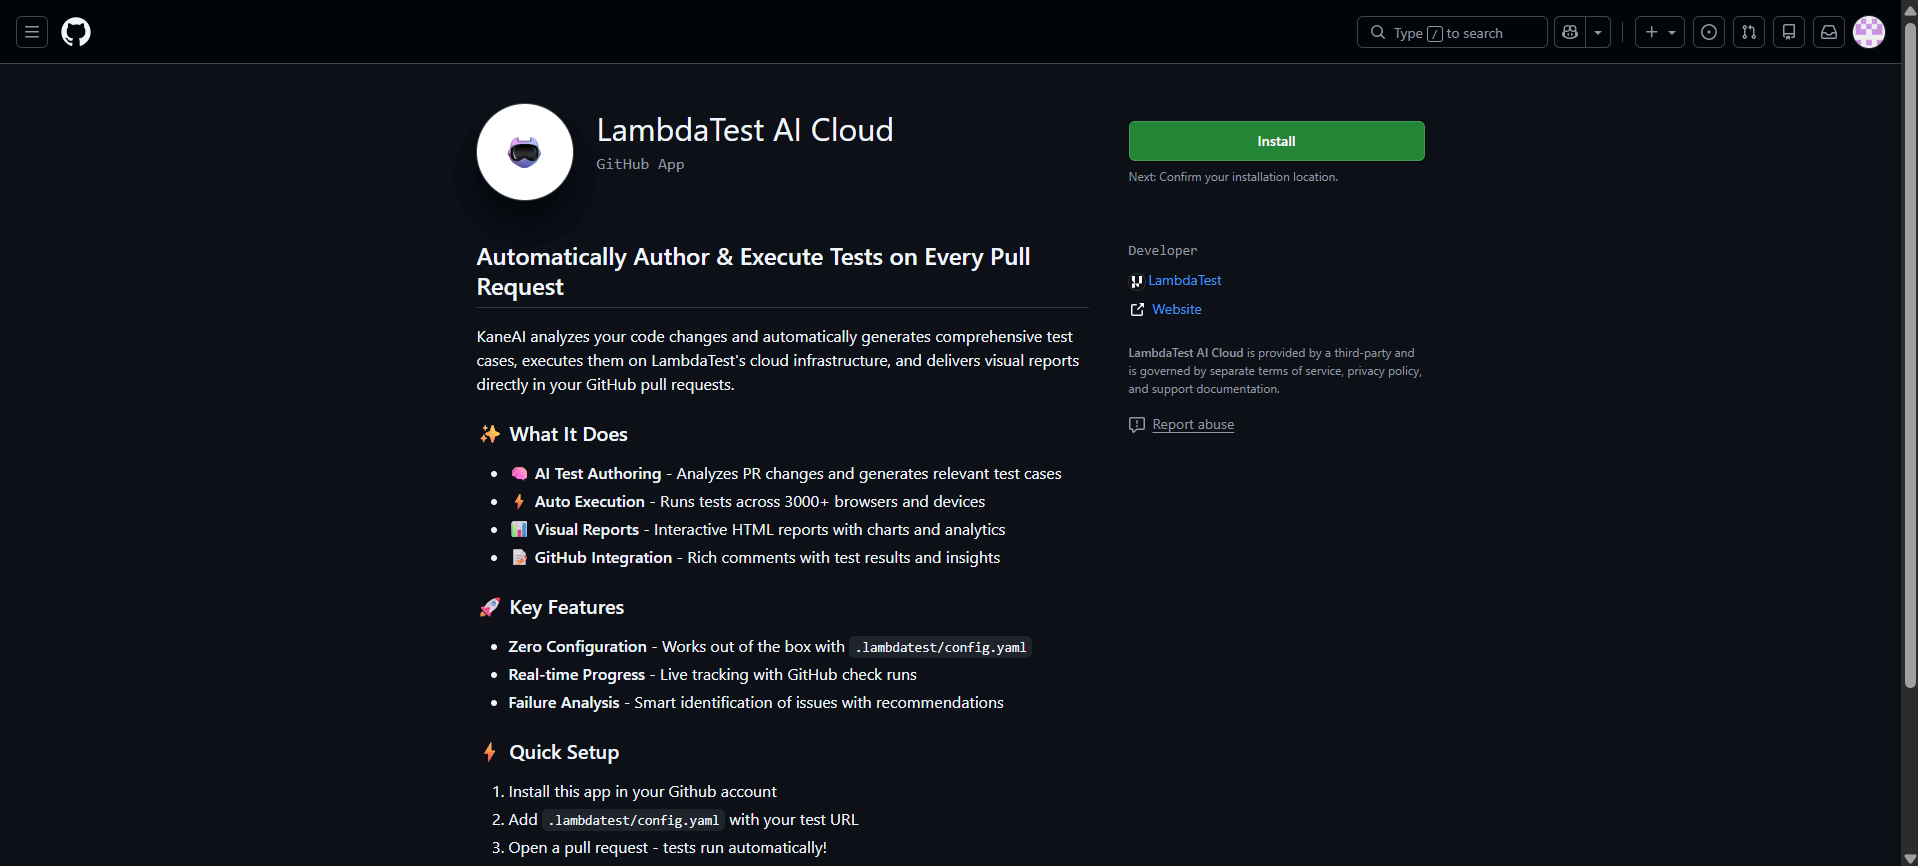This screenshot has height=866, width=1918.
Task: Focus the Type / to search field
Action: click(1452, 32)
